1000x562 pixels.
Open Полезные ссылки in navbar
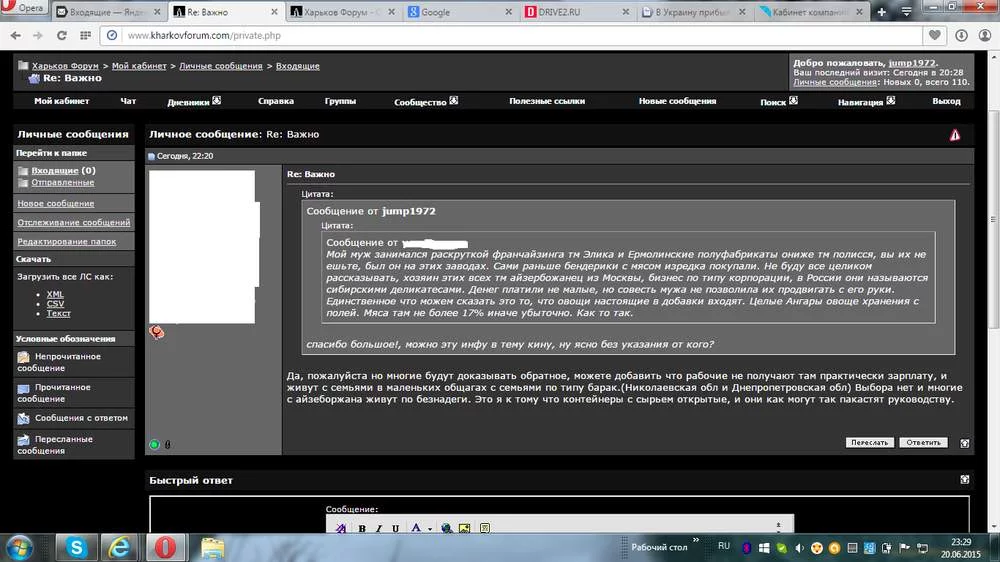coord(547,101)
